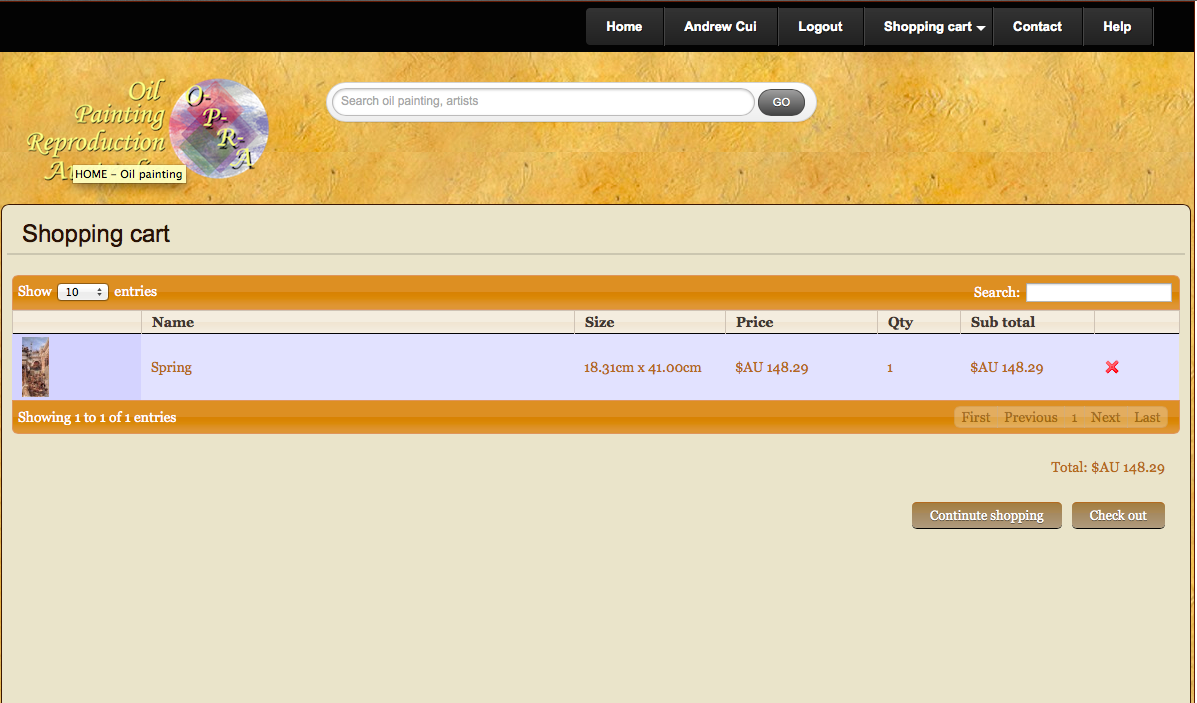This screenshot has width=1197, height=703.
Task: Jump to Last page in pagination
Action: 1147,417
